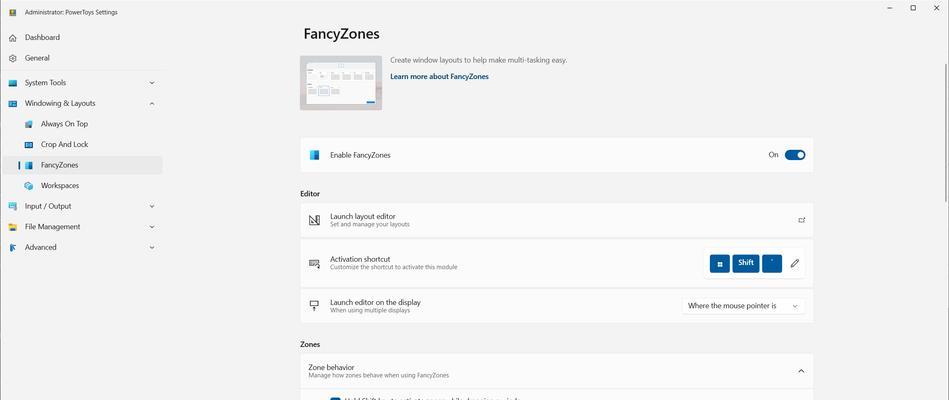
Task: Collapse the Zone behavior section chevron
Action: pyautogui.click(x=801, y=371)
